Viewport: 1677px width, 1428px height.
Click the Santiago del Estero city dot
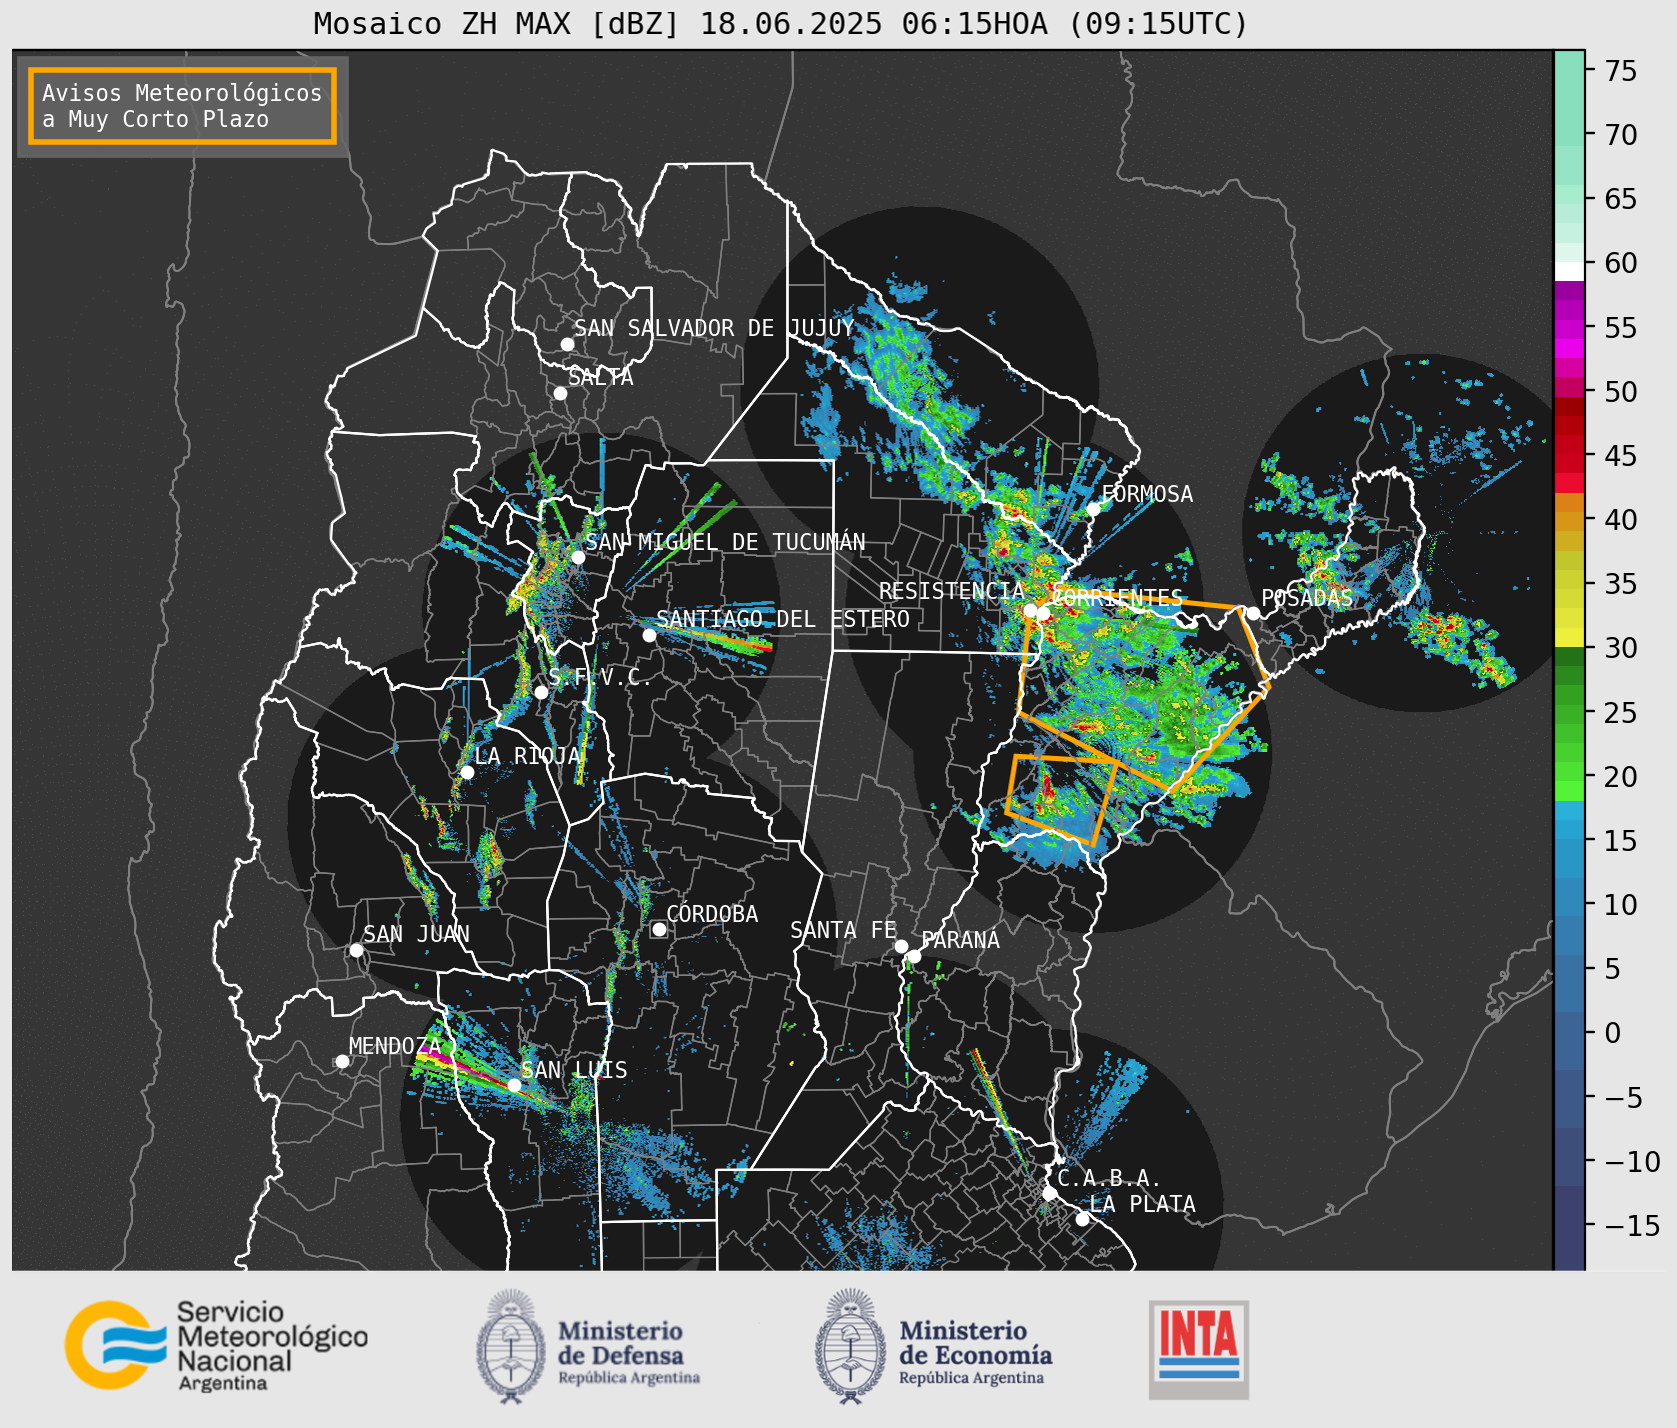click(649, 635)
